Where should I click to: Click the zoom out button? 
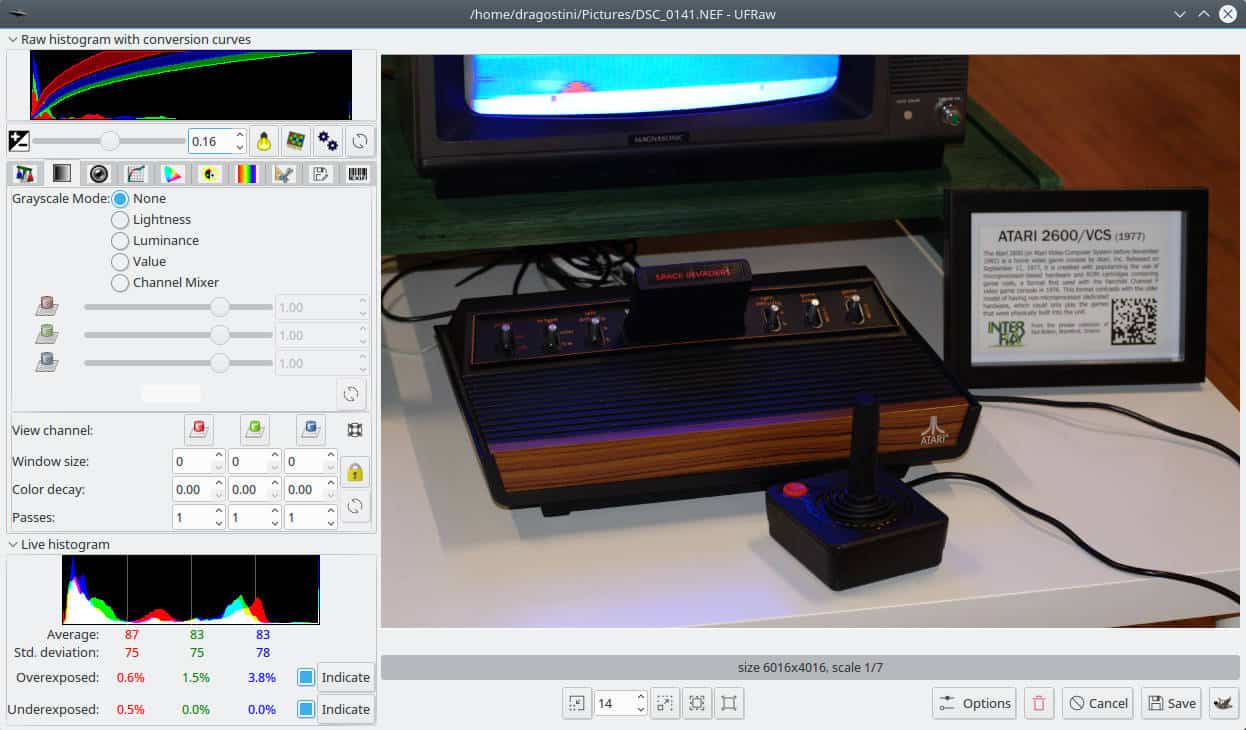(x=577, y=703)
